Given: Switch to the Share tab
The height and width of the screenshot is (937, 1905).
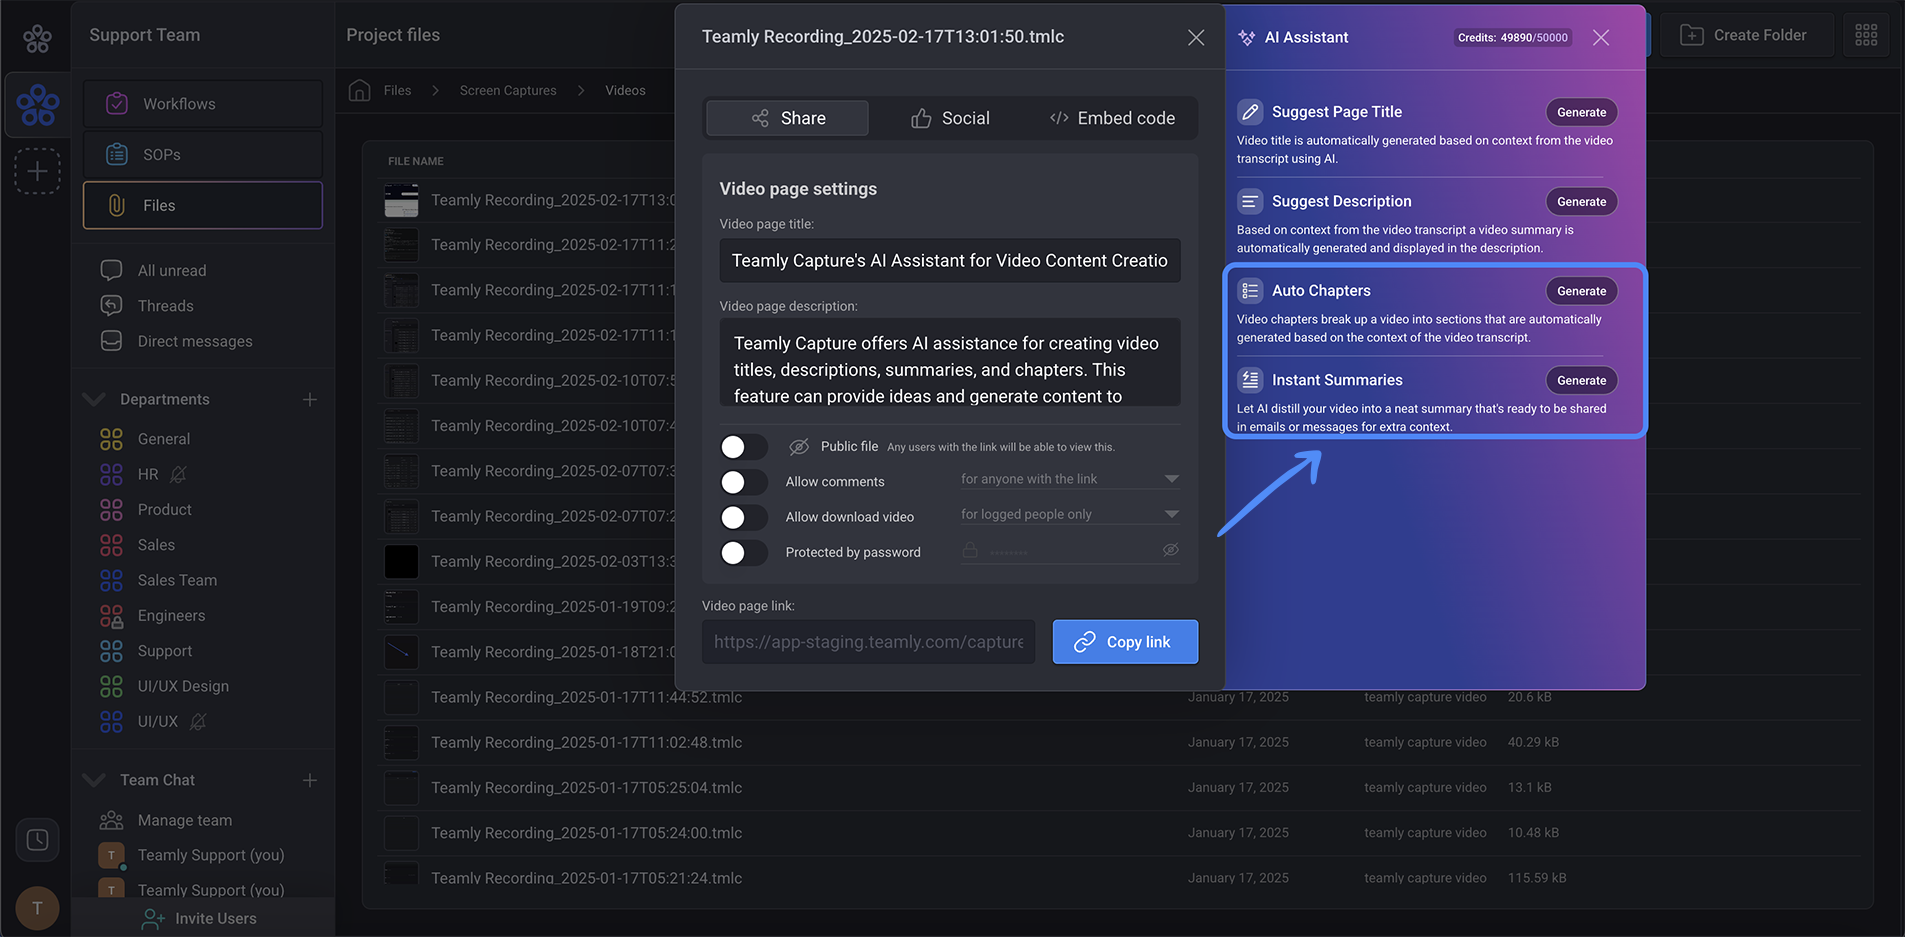Looking at the screenshot, I should click(x=788, y=118).
